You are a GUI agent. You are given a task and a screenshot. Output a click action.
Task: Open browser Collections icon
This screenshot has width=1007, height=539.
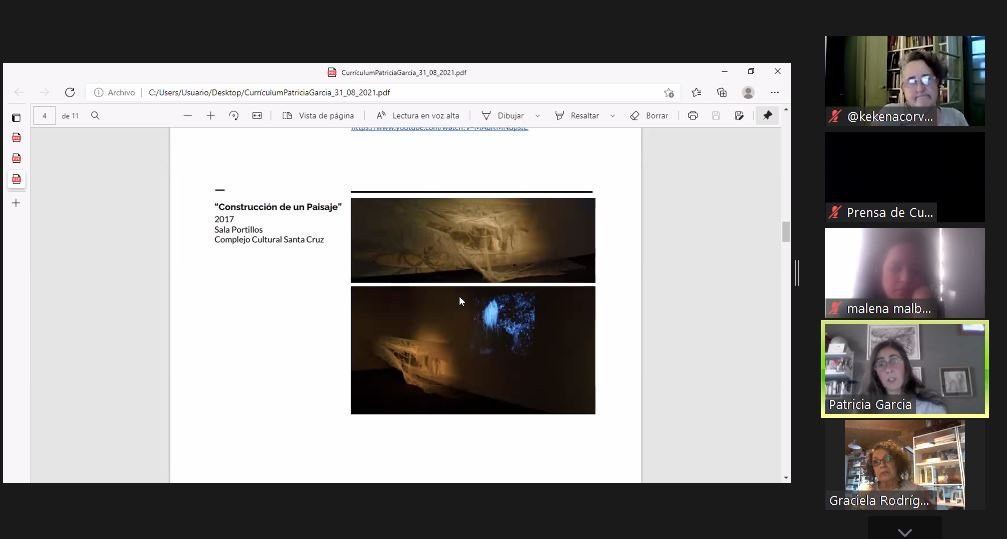pos(722,93)
